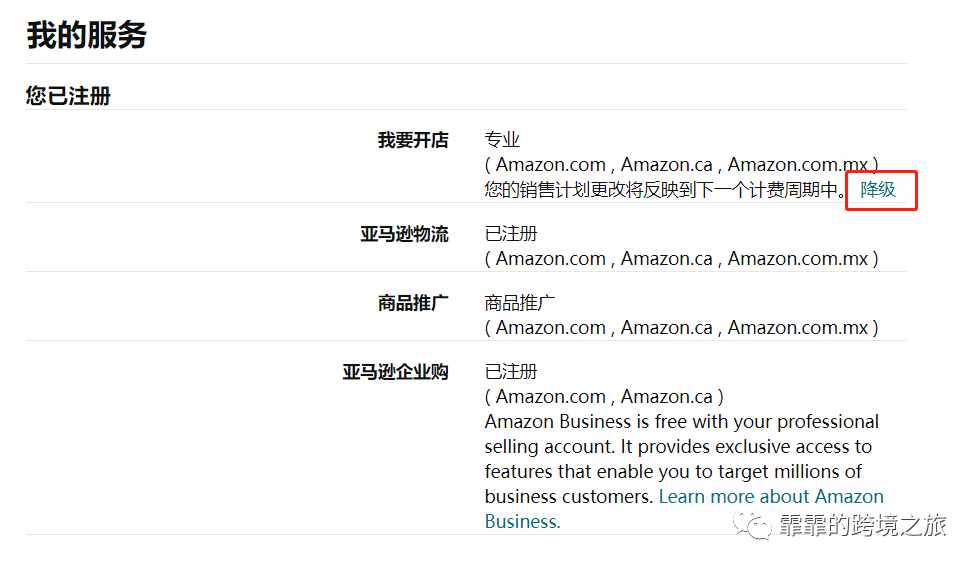Select 已注册 status under 亚马逊企业购

coord(511,372)
